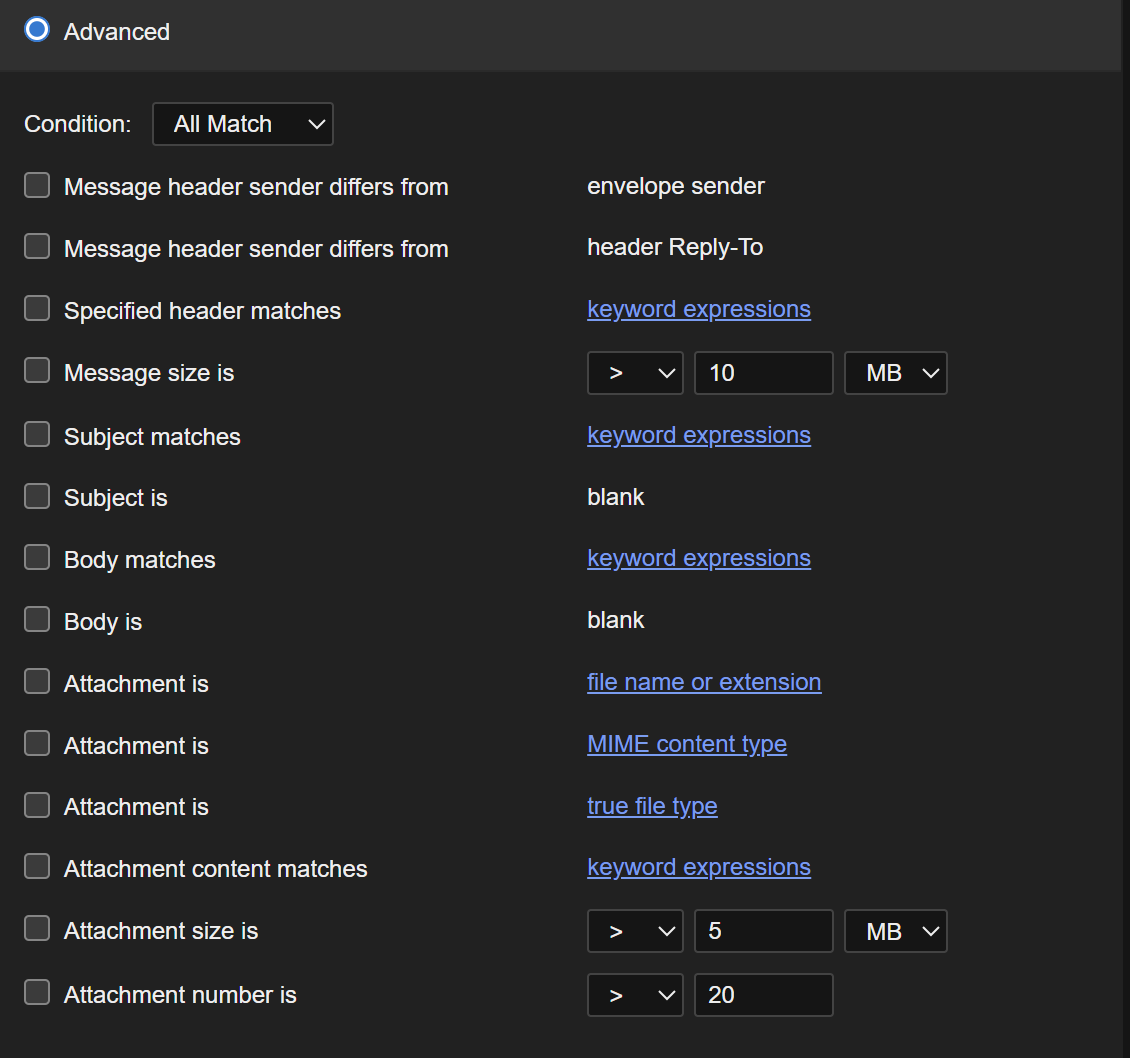This screenshot has height=1058, width=1130.
Task: Open Body matches keyword expressions link
Action: click(x=698, y=558)
